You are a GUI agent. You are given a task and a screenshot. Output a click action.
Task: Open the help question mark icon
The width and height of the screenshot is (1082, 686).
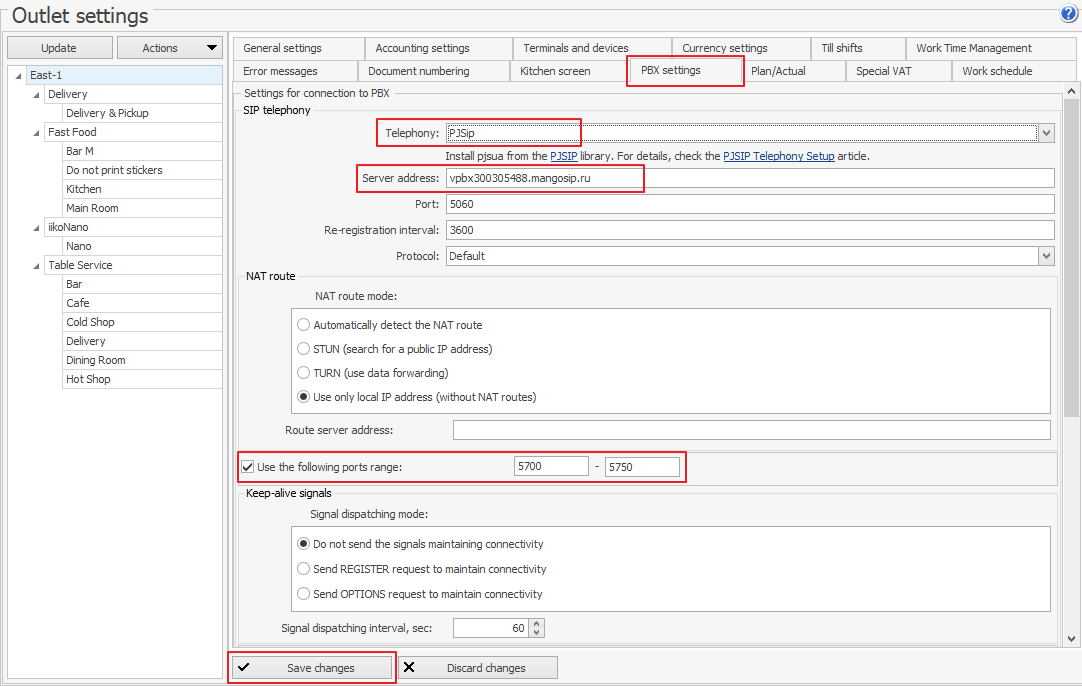[1068, 14]
